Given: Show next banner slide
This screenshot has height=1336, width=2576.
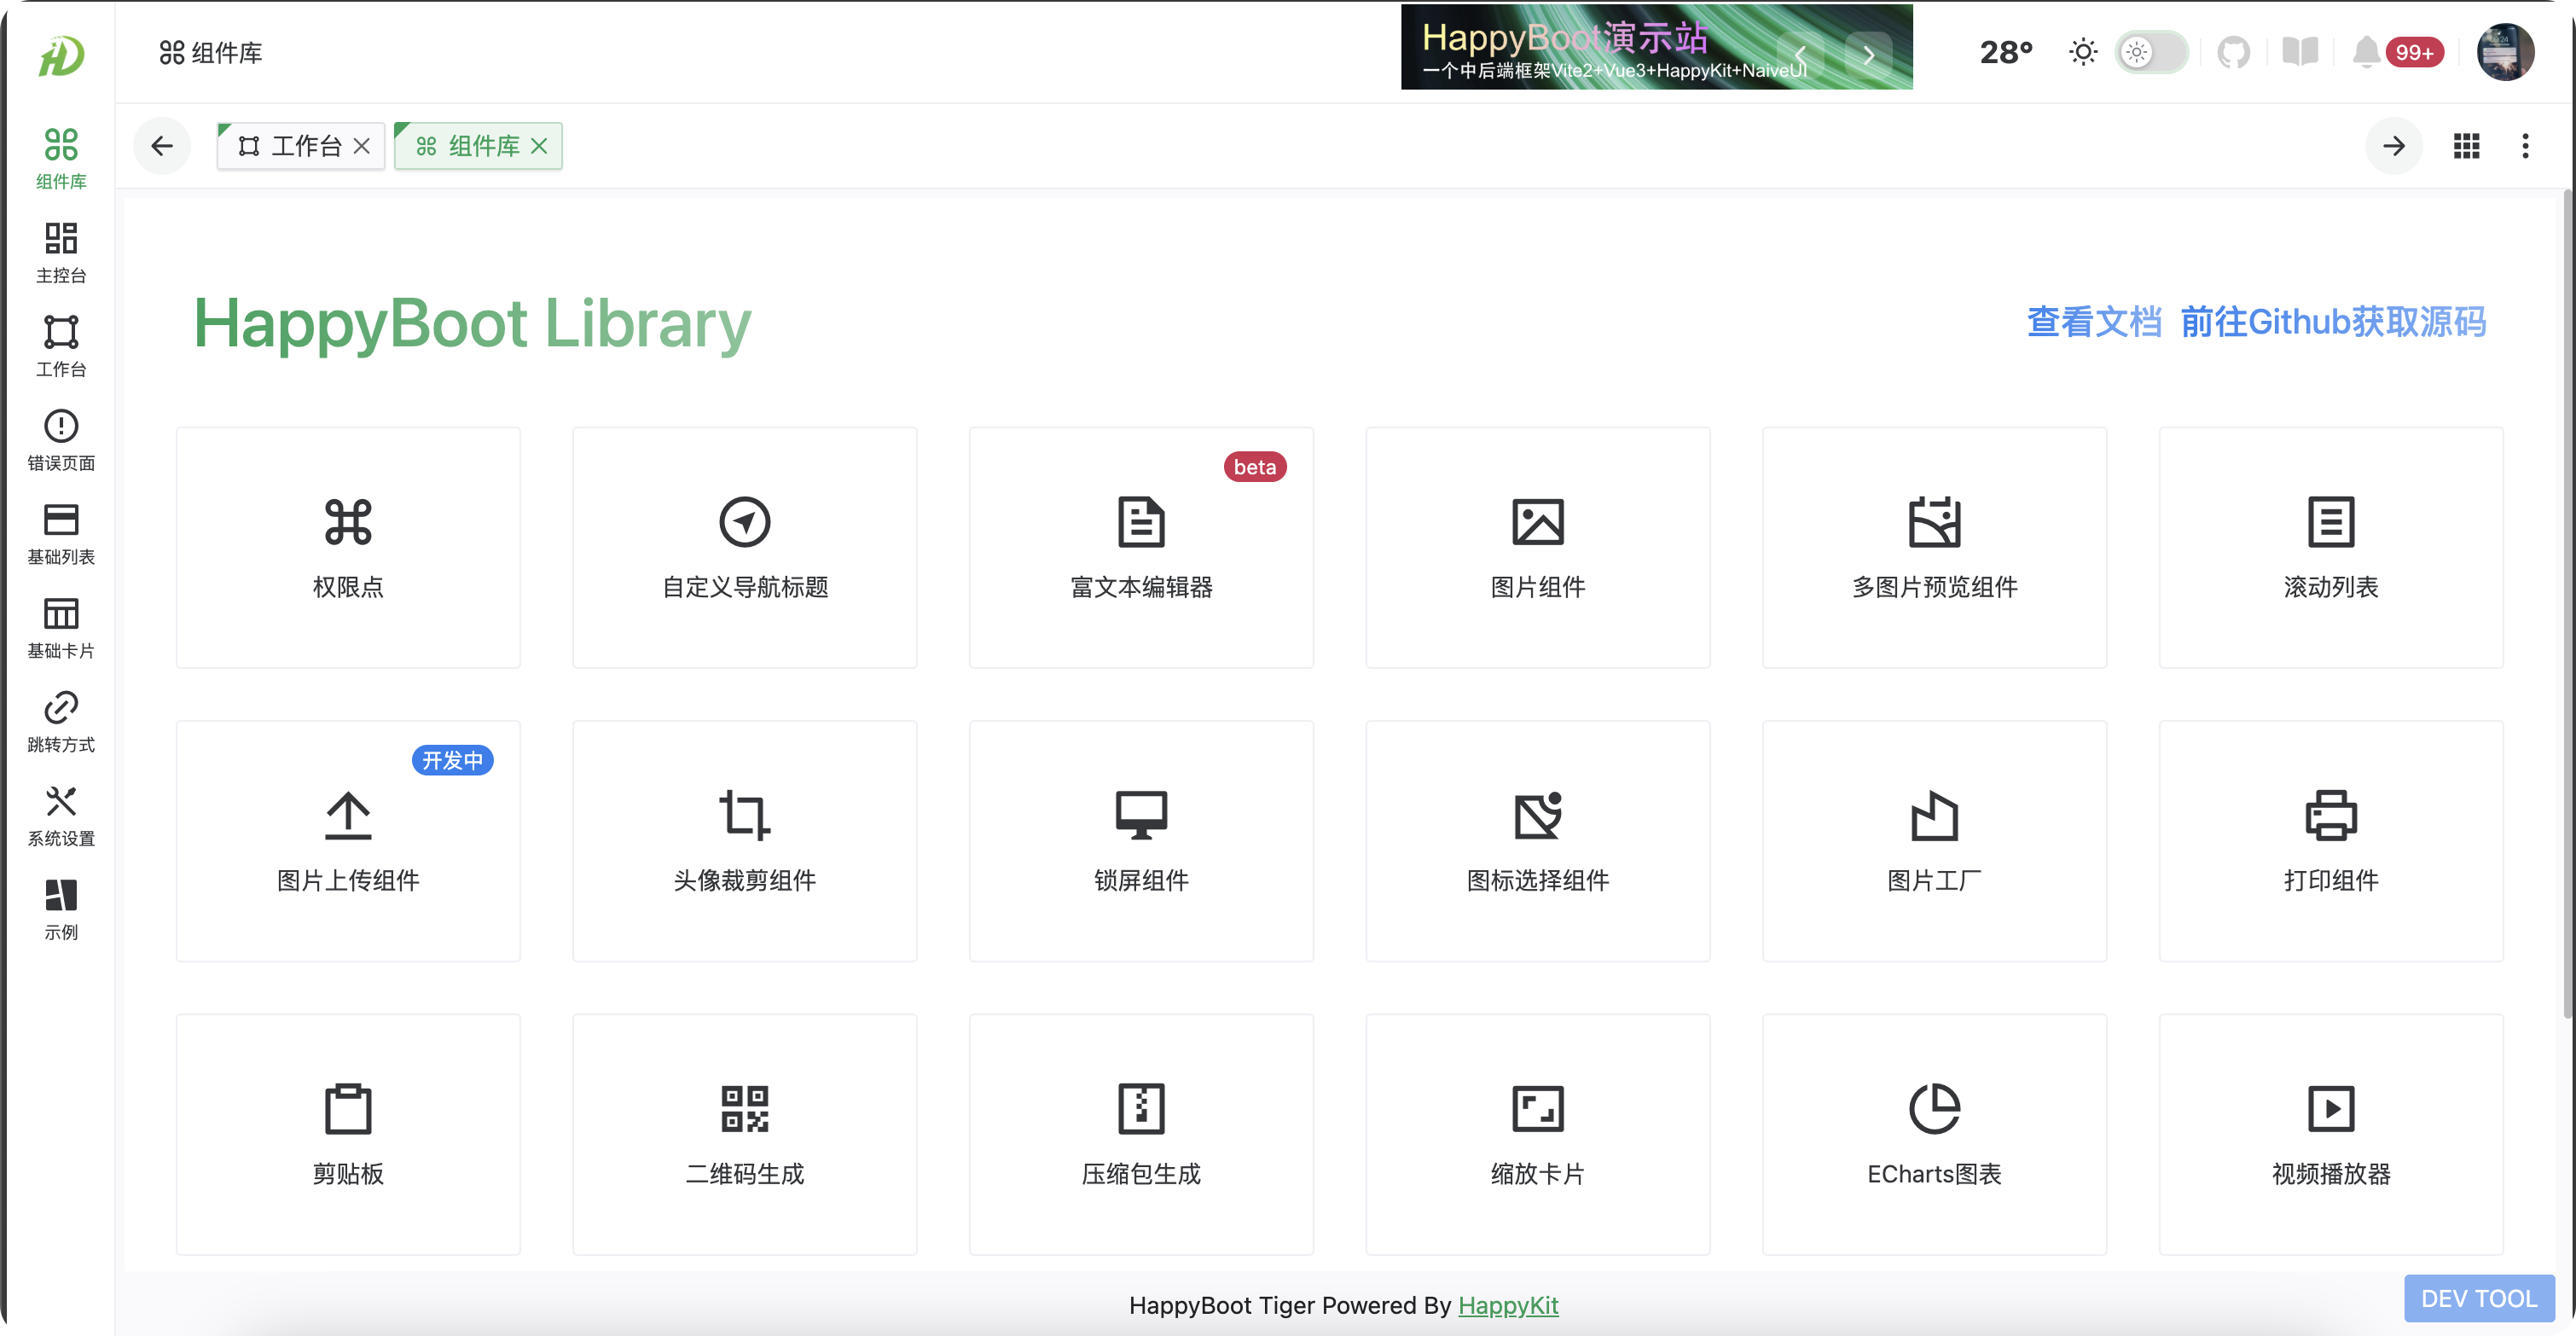Looking at the screenshot, I should (1867, 55).
